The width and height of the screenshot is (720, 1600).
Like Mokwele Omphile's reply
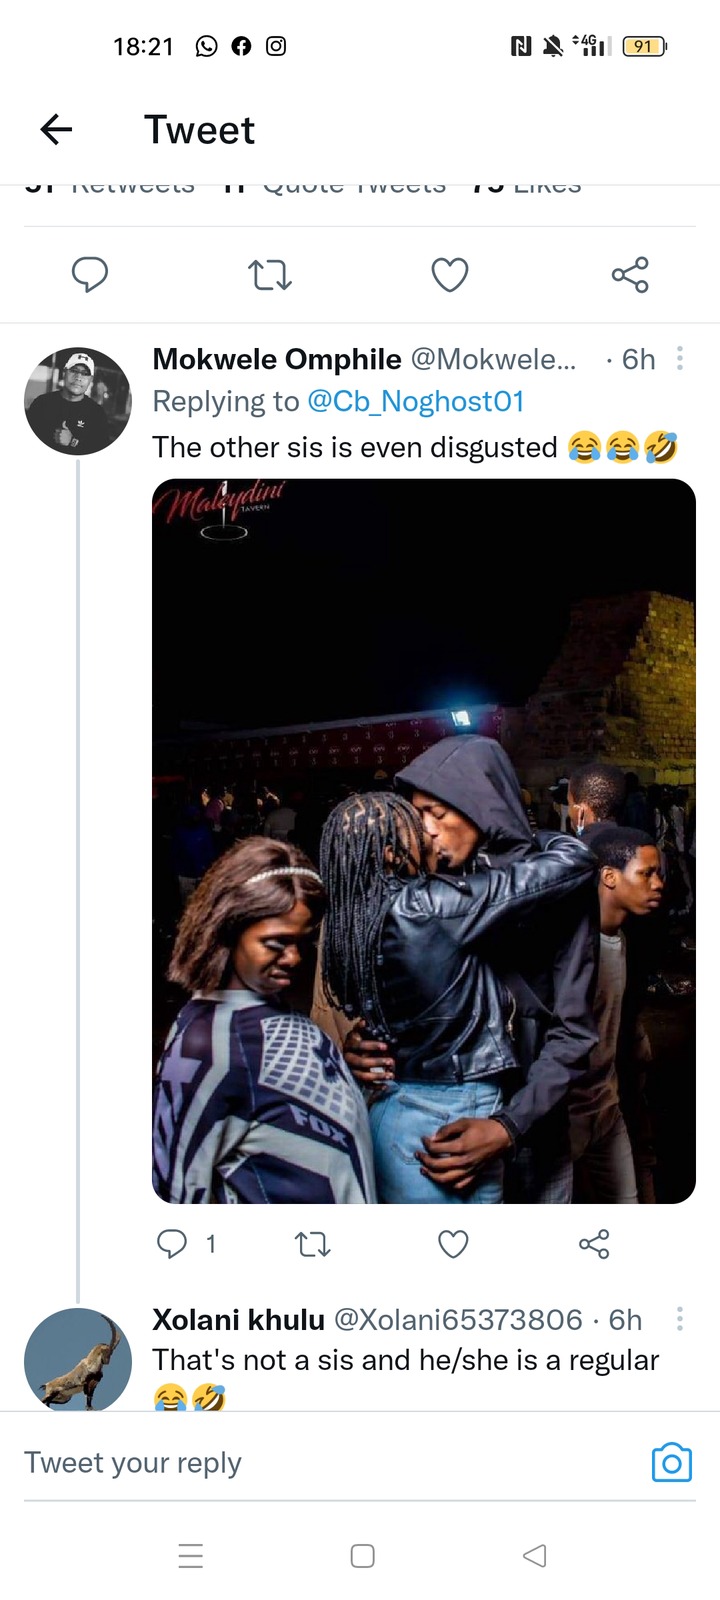[x=454, y=1244]
